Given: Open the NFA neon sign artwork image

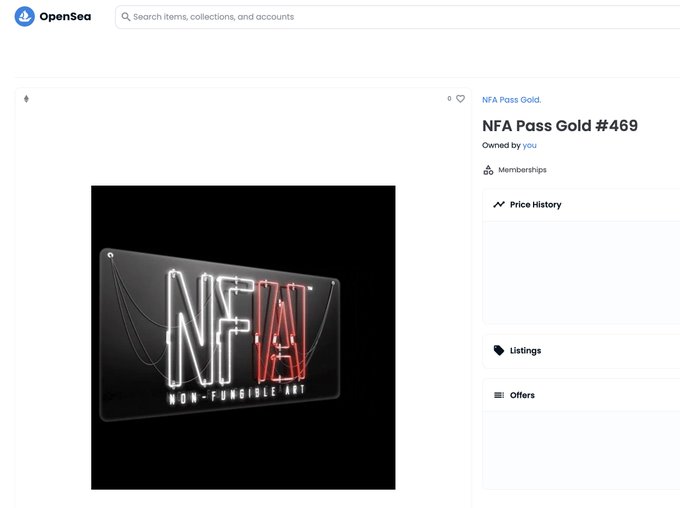Looking at the screenshot, I should pos(243,338).
